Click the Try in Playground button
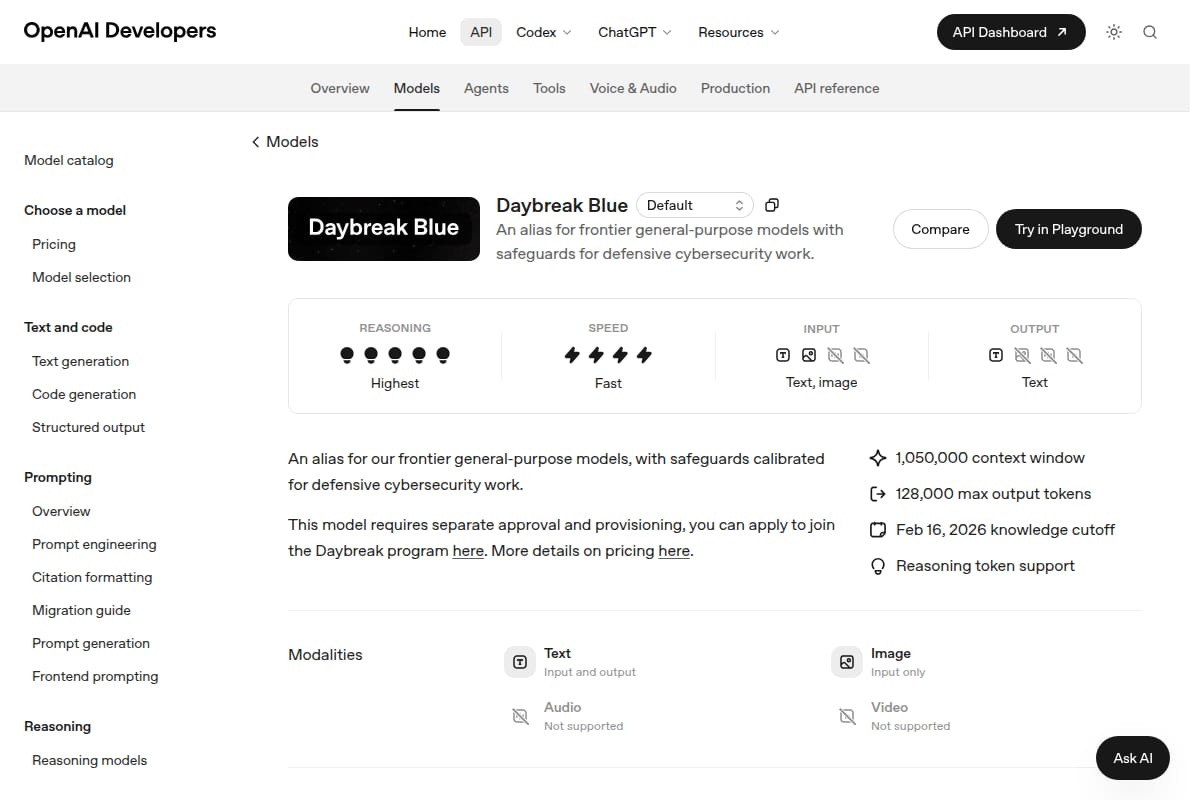This screenshot has width=1200, height=800. coord(1069,229)
